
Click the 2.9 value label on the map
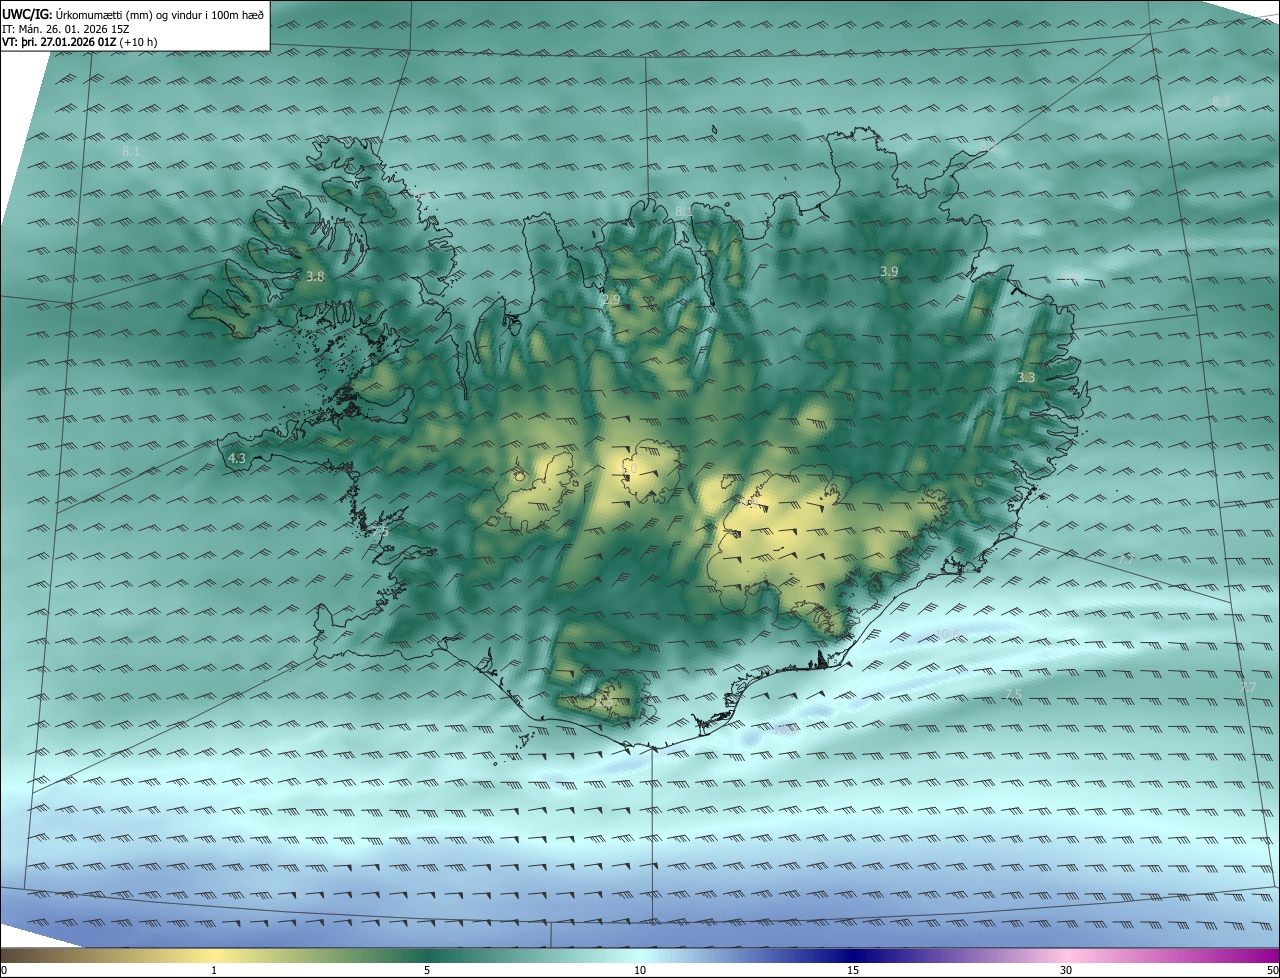(x=611, y=299)
